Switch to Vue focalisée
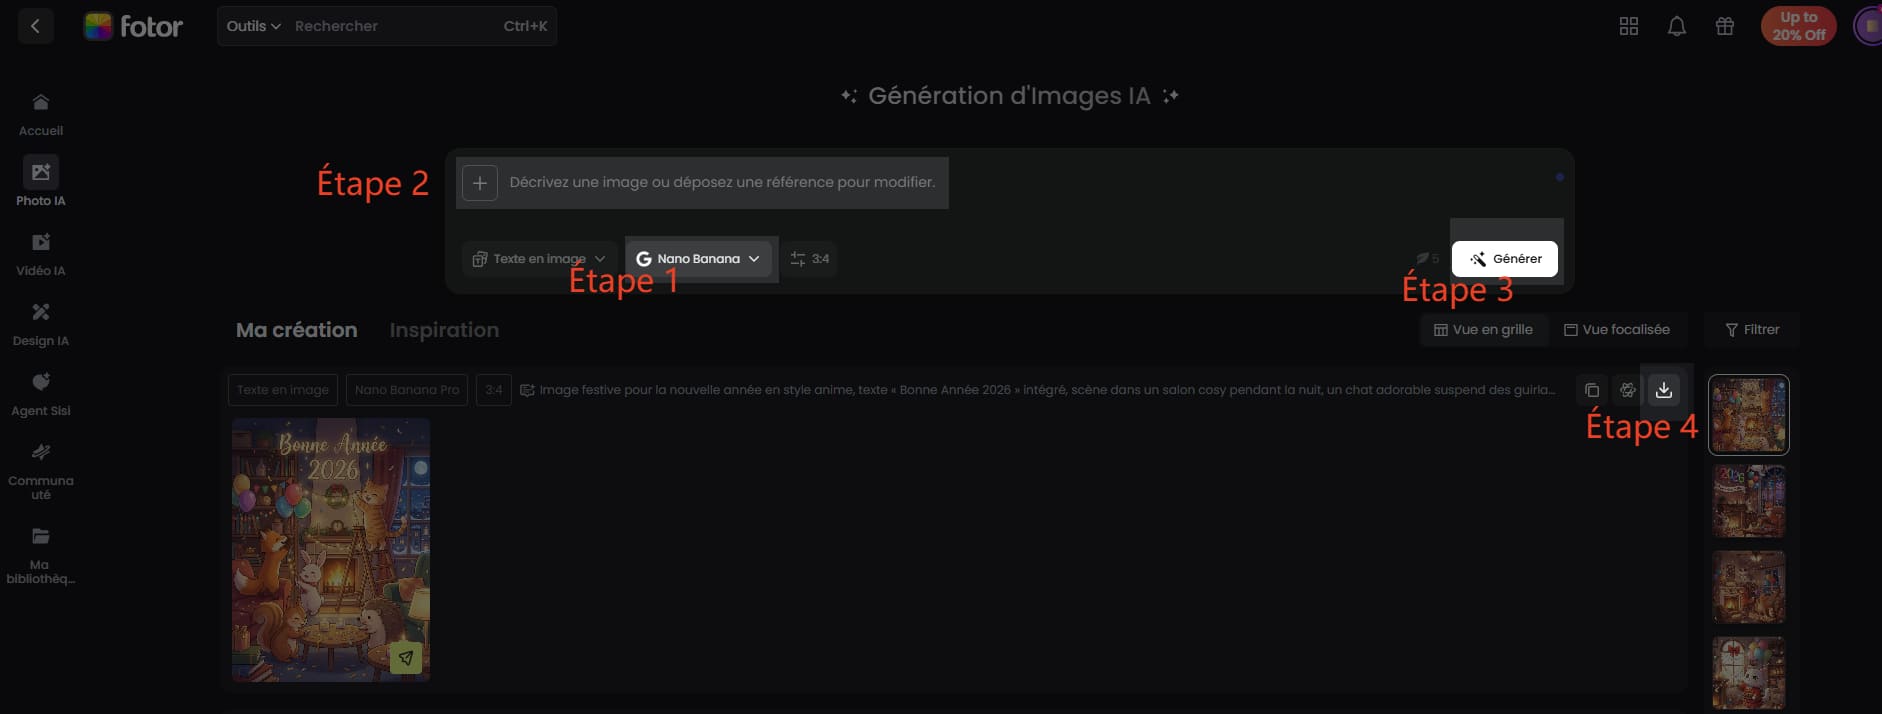 [x=1617, y=330]
